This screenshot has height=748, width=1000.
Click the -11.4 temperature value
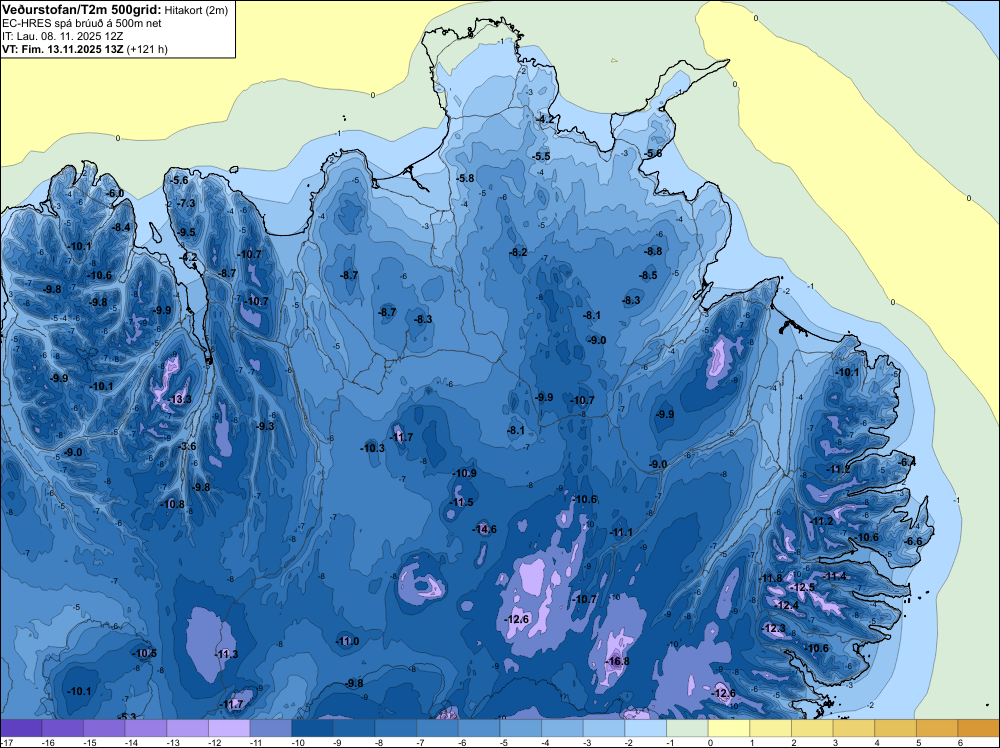[x=834, y=576]
